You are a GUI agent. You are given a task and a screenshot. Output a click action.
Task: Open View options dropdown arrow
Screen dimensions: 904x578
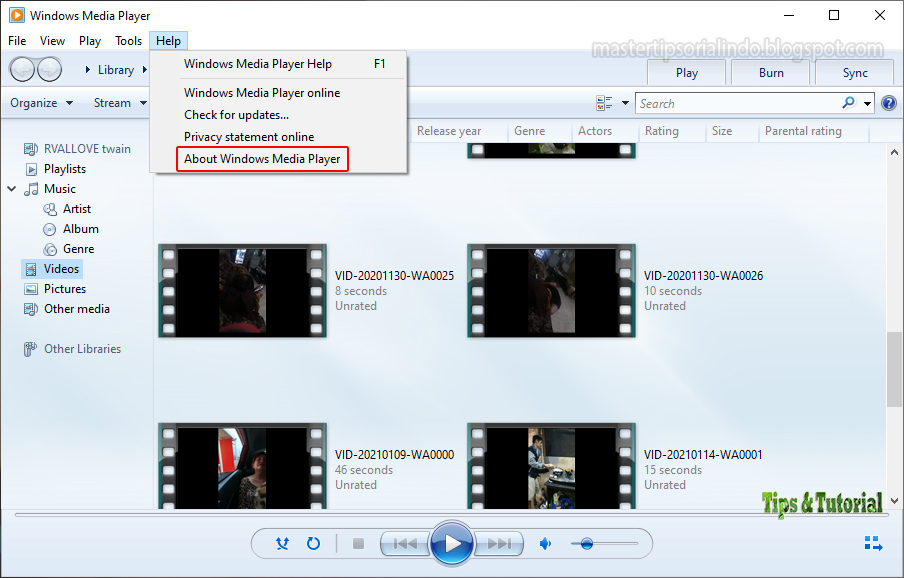[625, 103]
